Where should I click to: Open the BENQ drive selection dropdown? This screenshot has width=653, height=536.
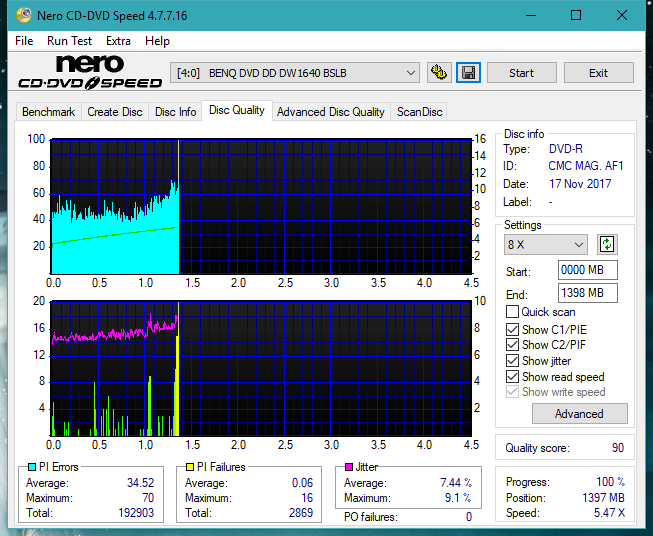coord(295,73)
